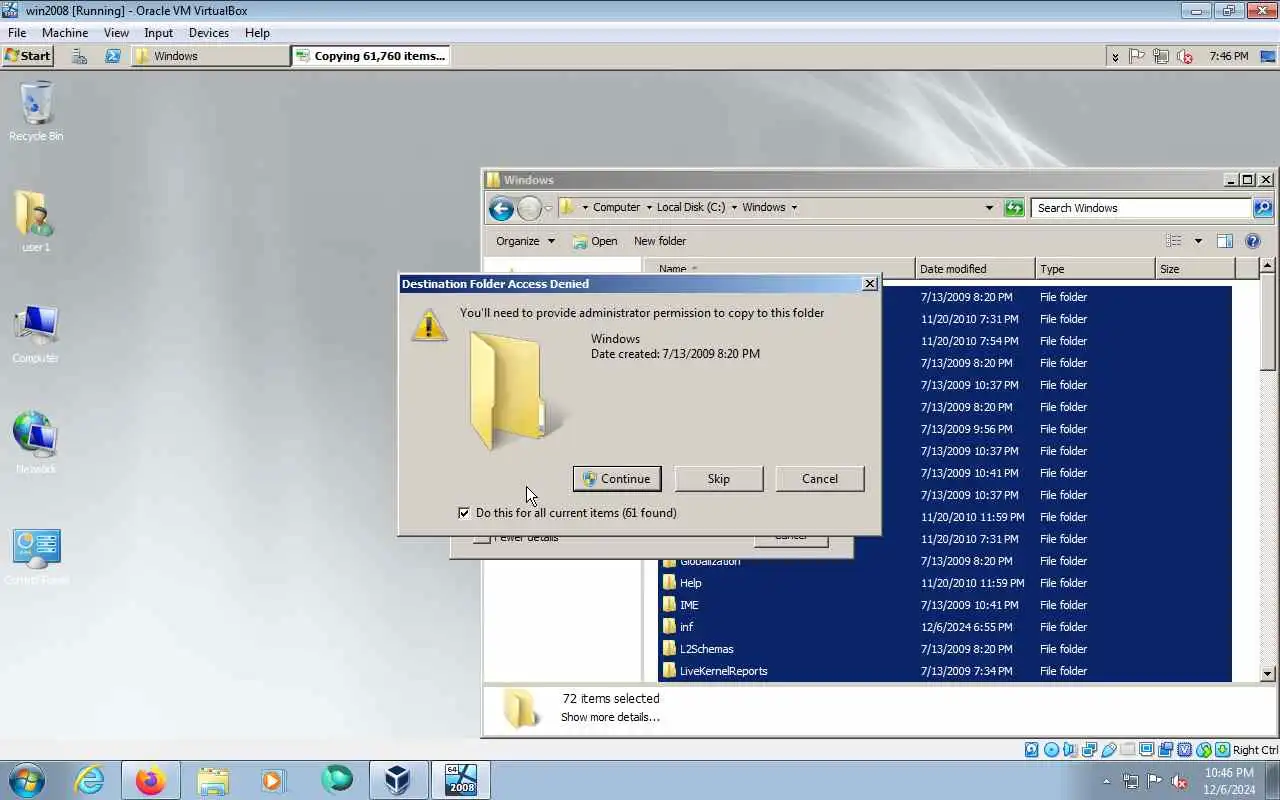Open the Recycle Bin desktop icon
The height and width of the screenshot is (800, 1280).
point(36,110)
